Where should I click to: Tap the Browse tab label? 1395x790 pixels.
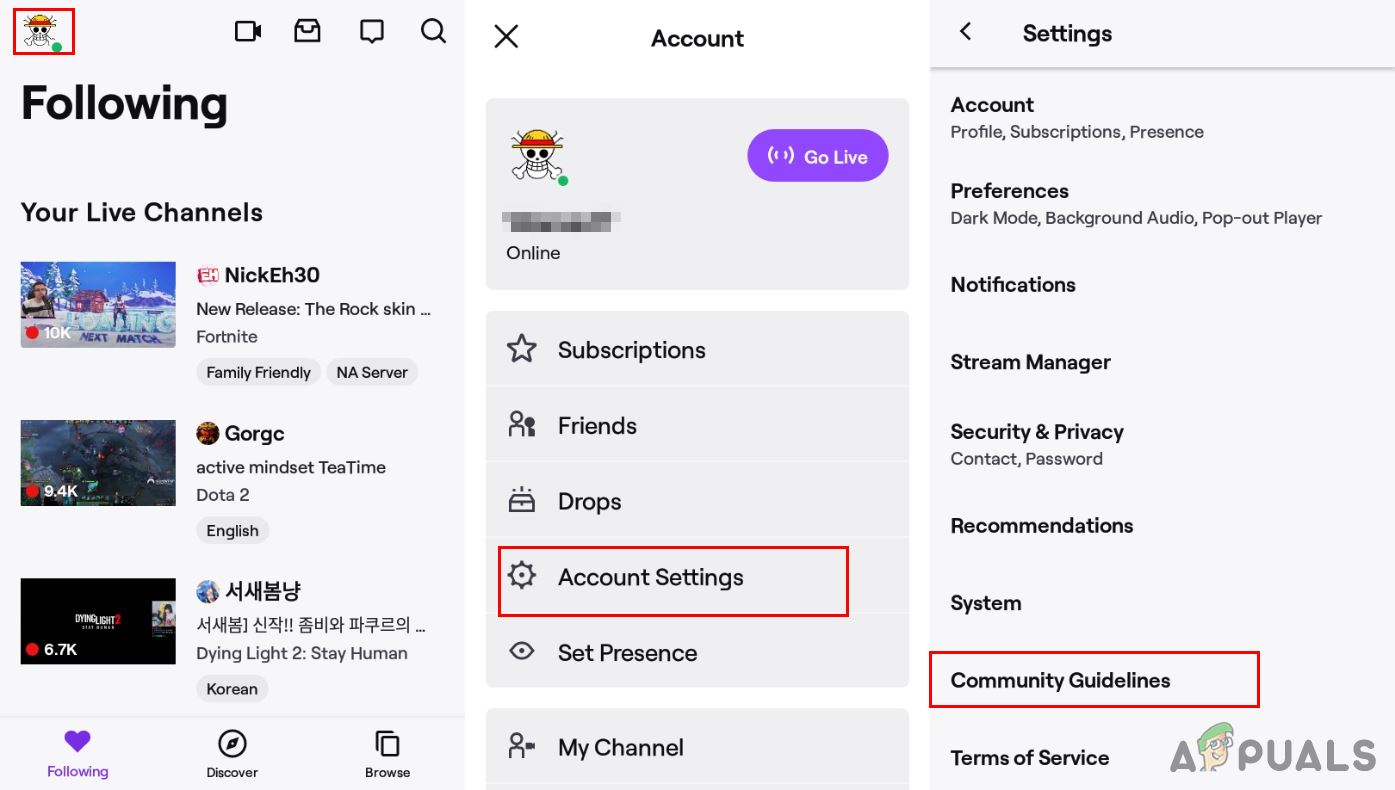pos(387,772)
